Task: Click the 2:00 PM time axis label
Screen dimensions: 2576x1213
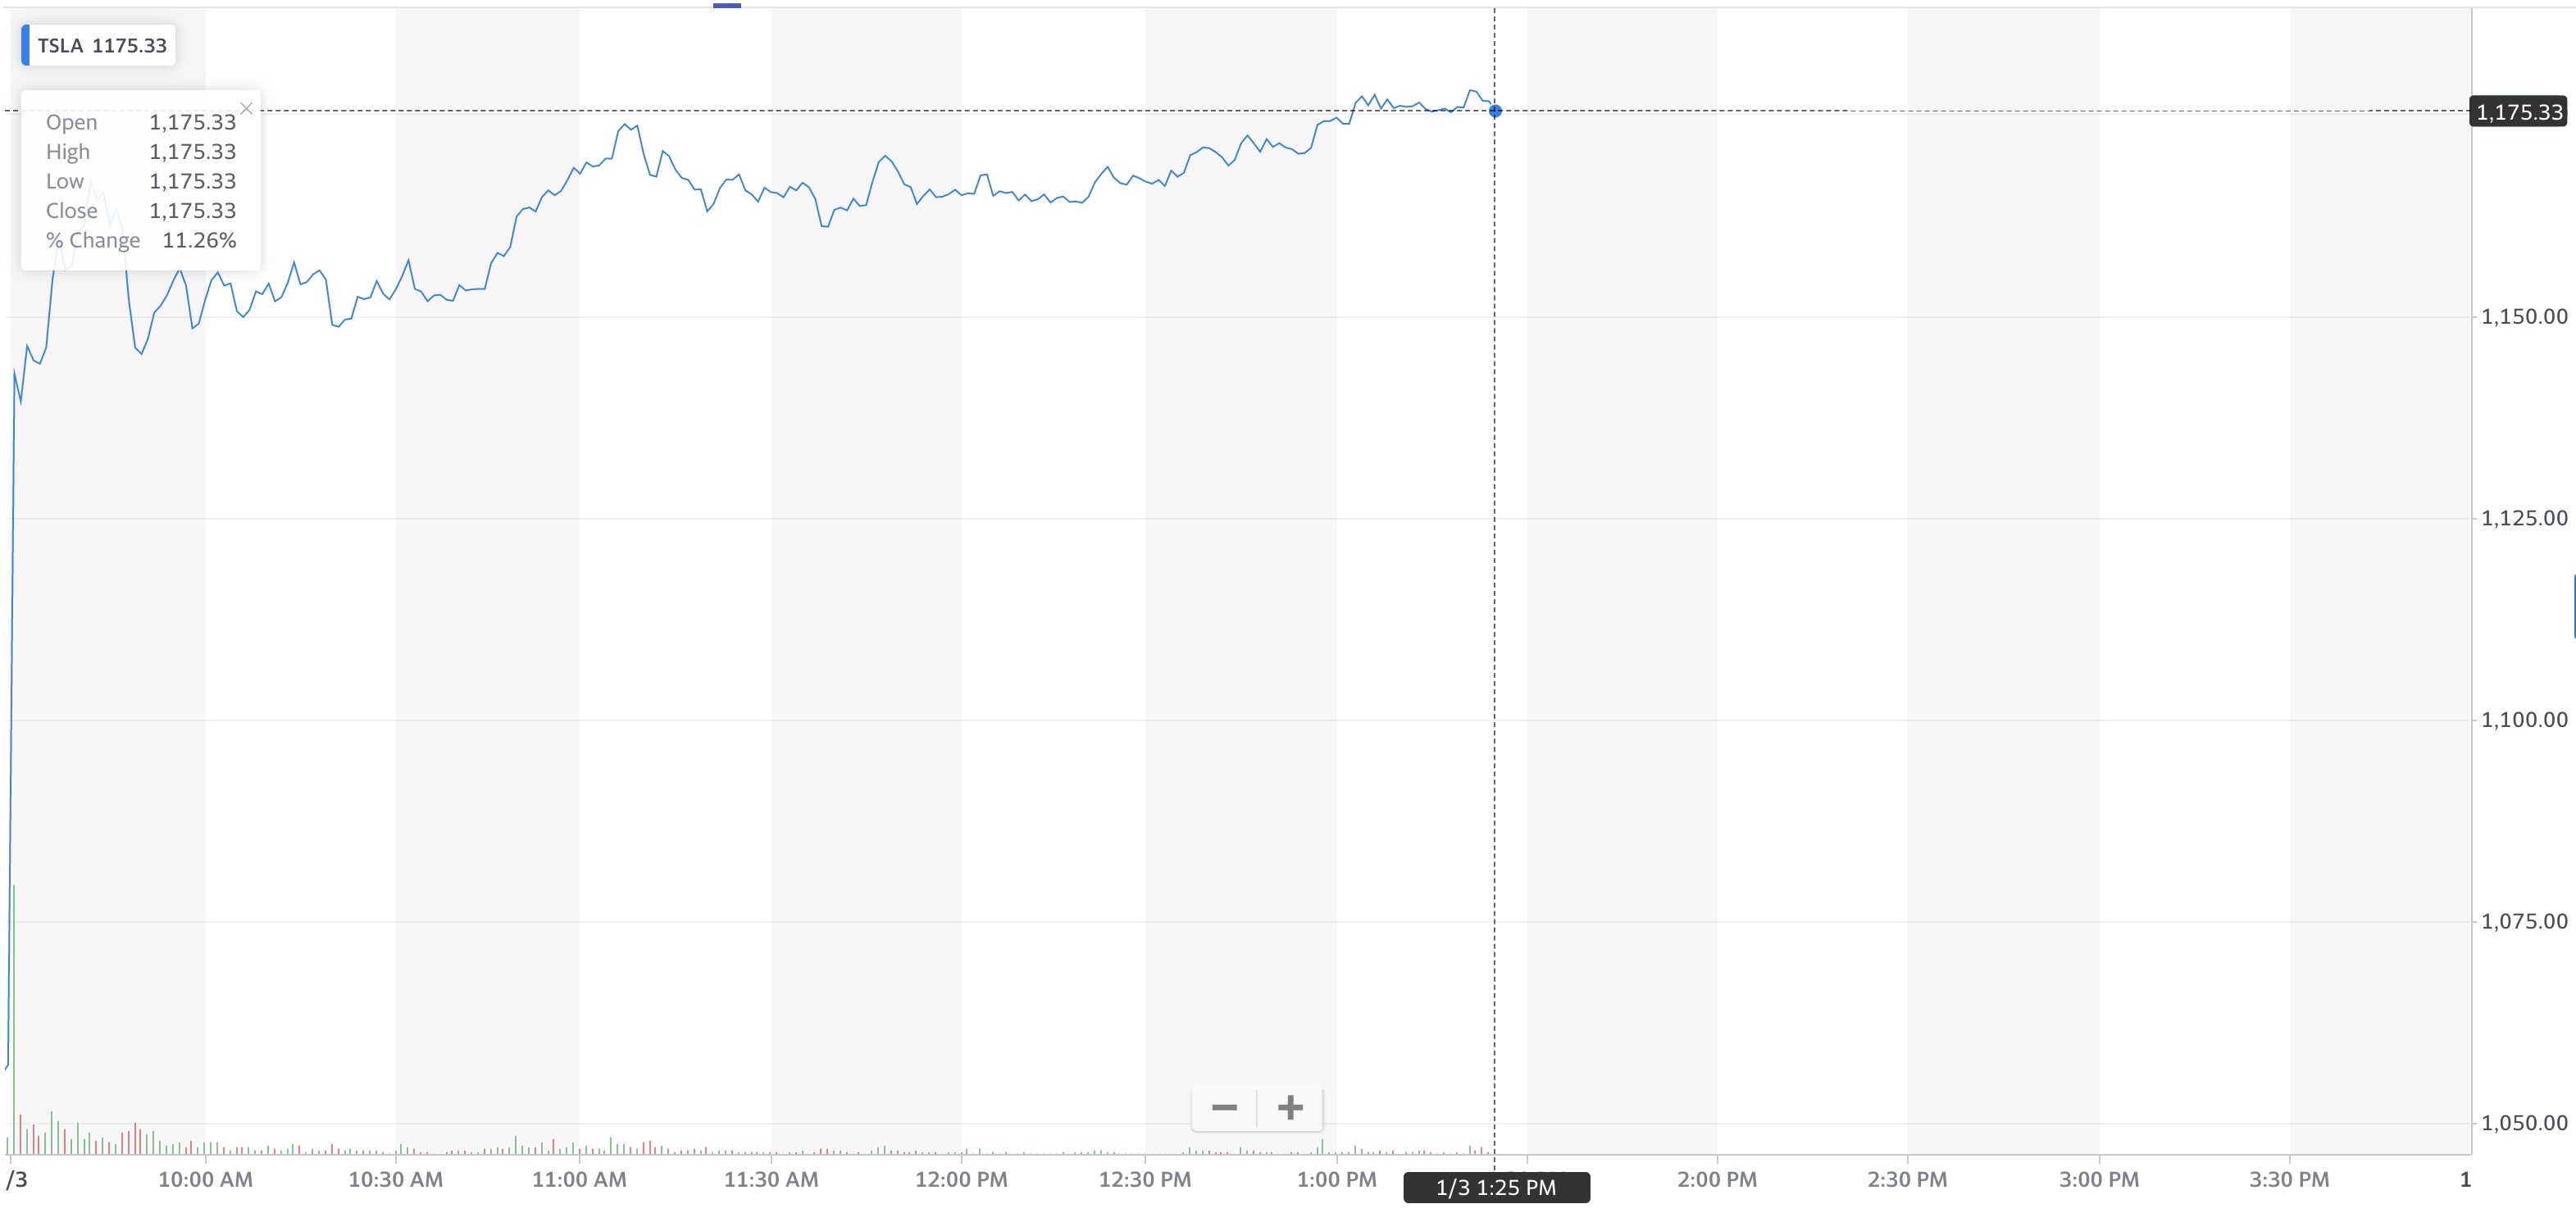Action: pos(1716,1180)
